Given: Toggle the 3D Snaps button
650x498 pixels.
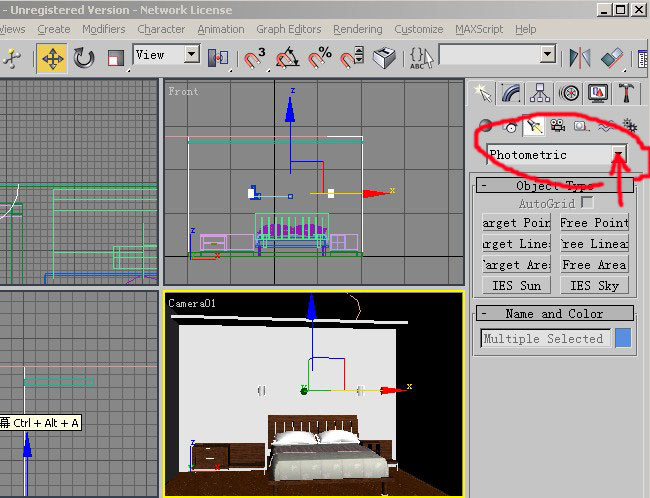Looking at the screenshot, I should (x=256, y=57).
